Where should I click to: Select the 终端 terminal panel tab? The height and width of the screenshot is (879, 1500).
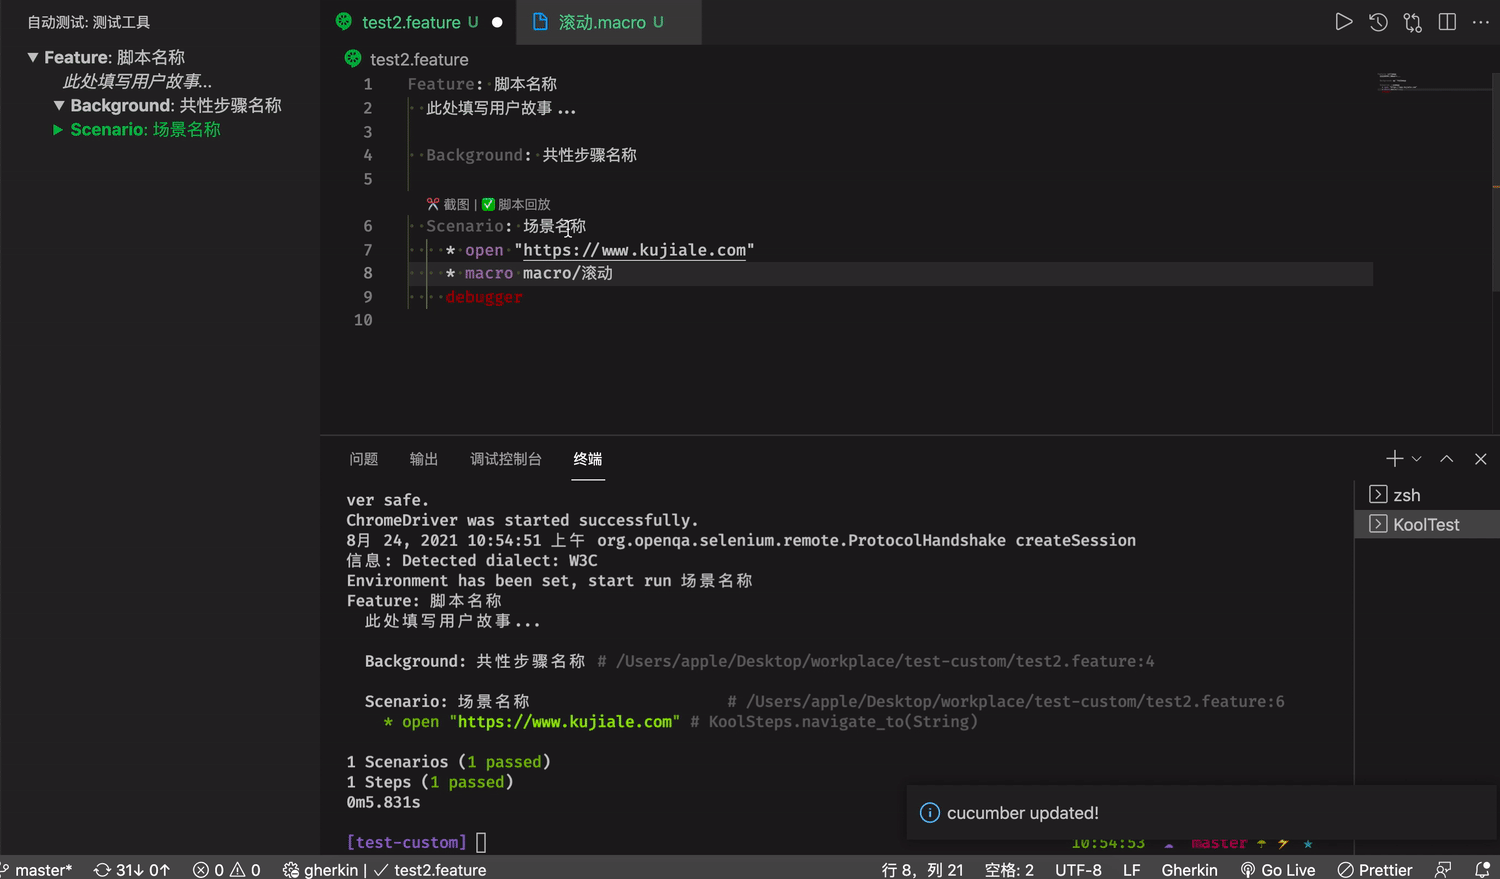coord(588,459)
